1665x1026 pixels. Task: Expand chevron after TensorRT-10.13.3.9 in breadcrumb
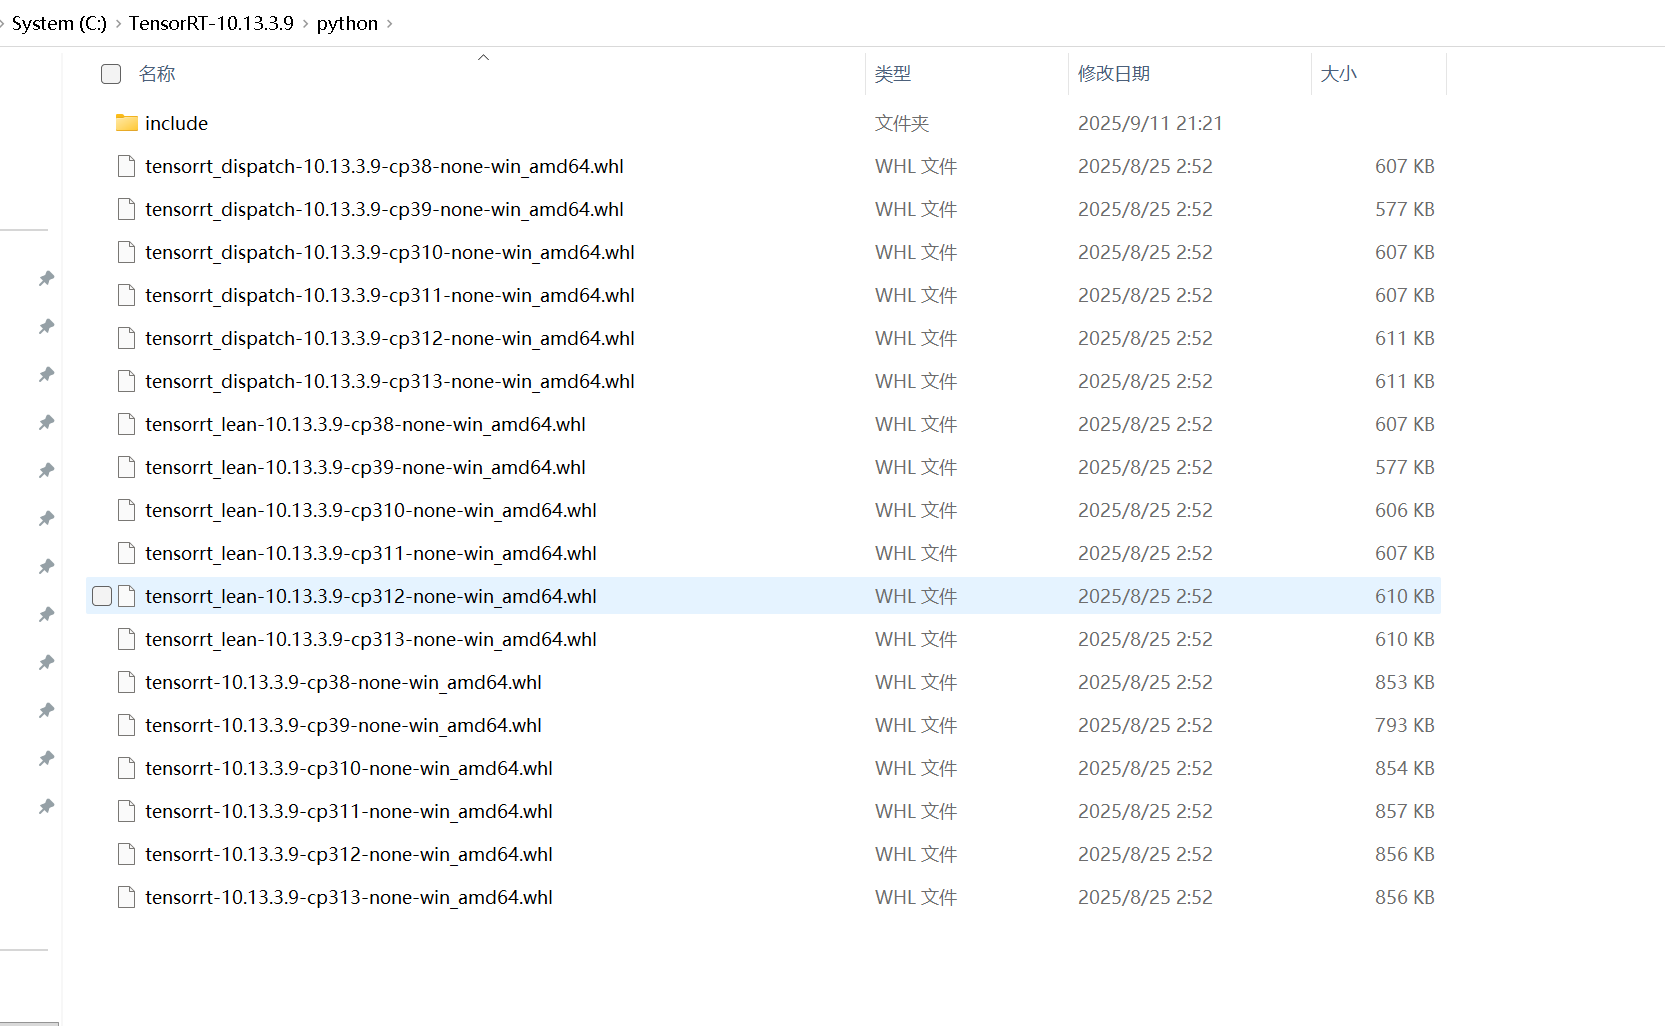[306, 24]
